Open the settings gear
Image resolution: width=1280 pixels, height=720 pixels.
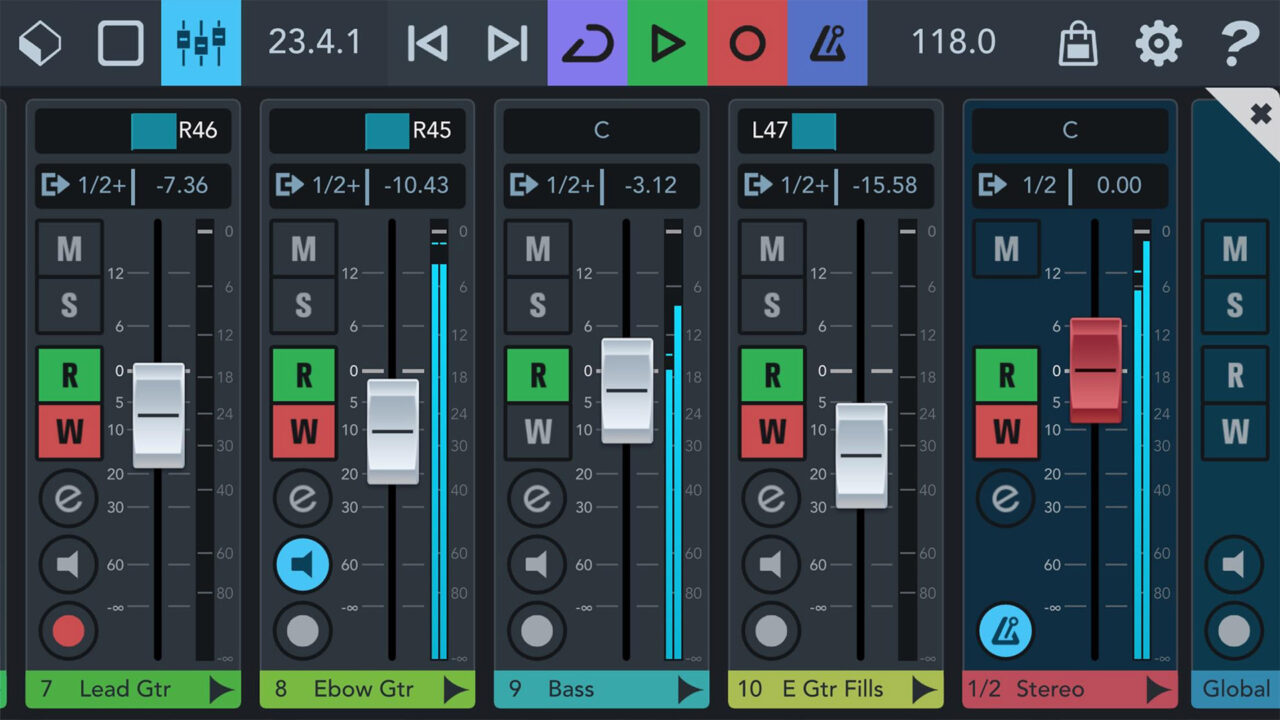coord(1157,42)
